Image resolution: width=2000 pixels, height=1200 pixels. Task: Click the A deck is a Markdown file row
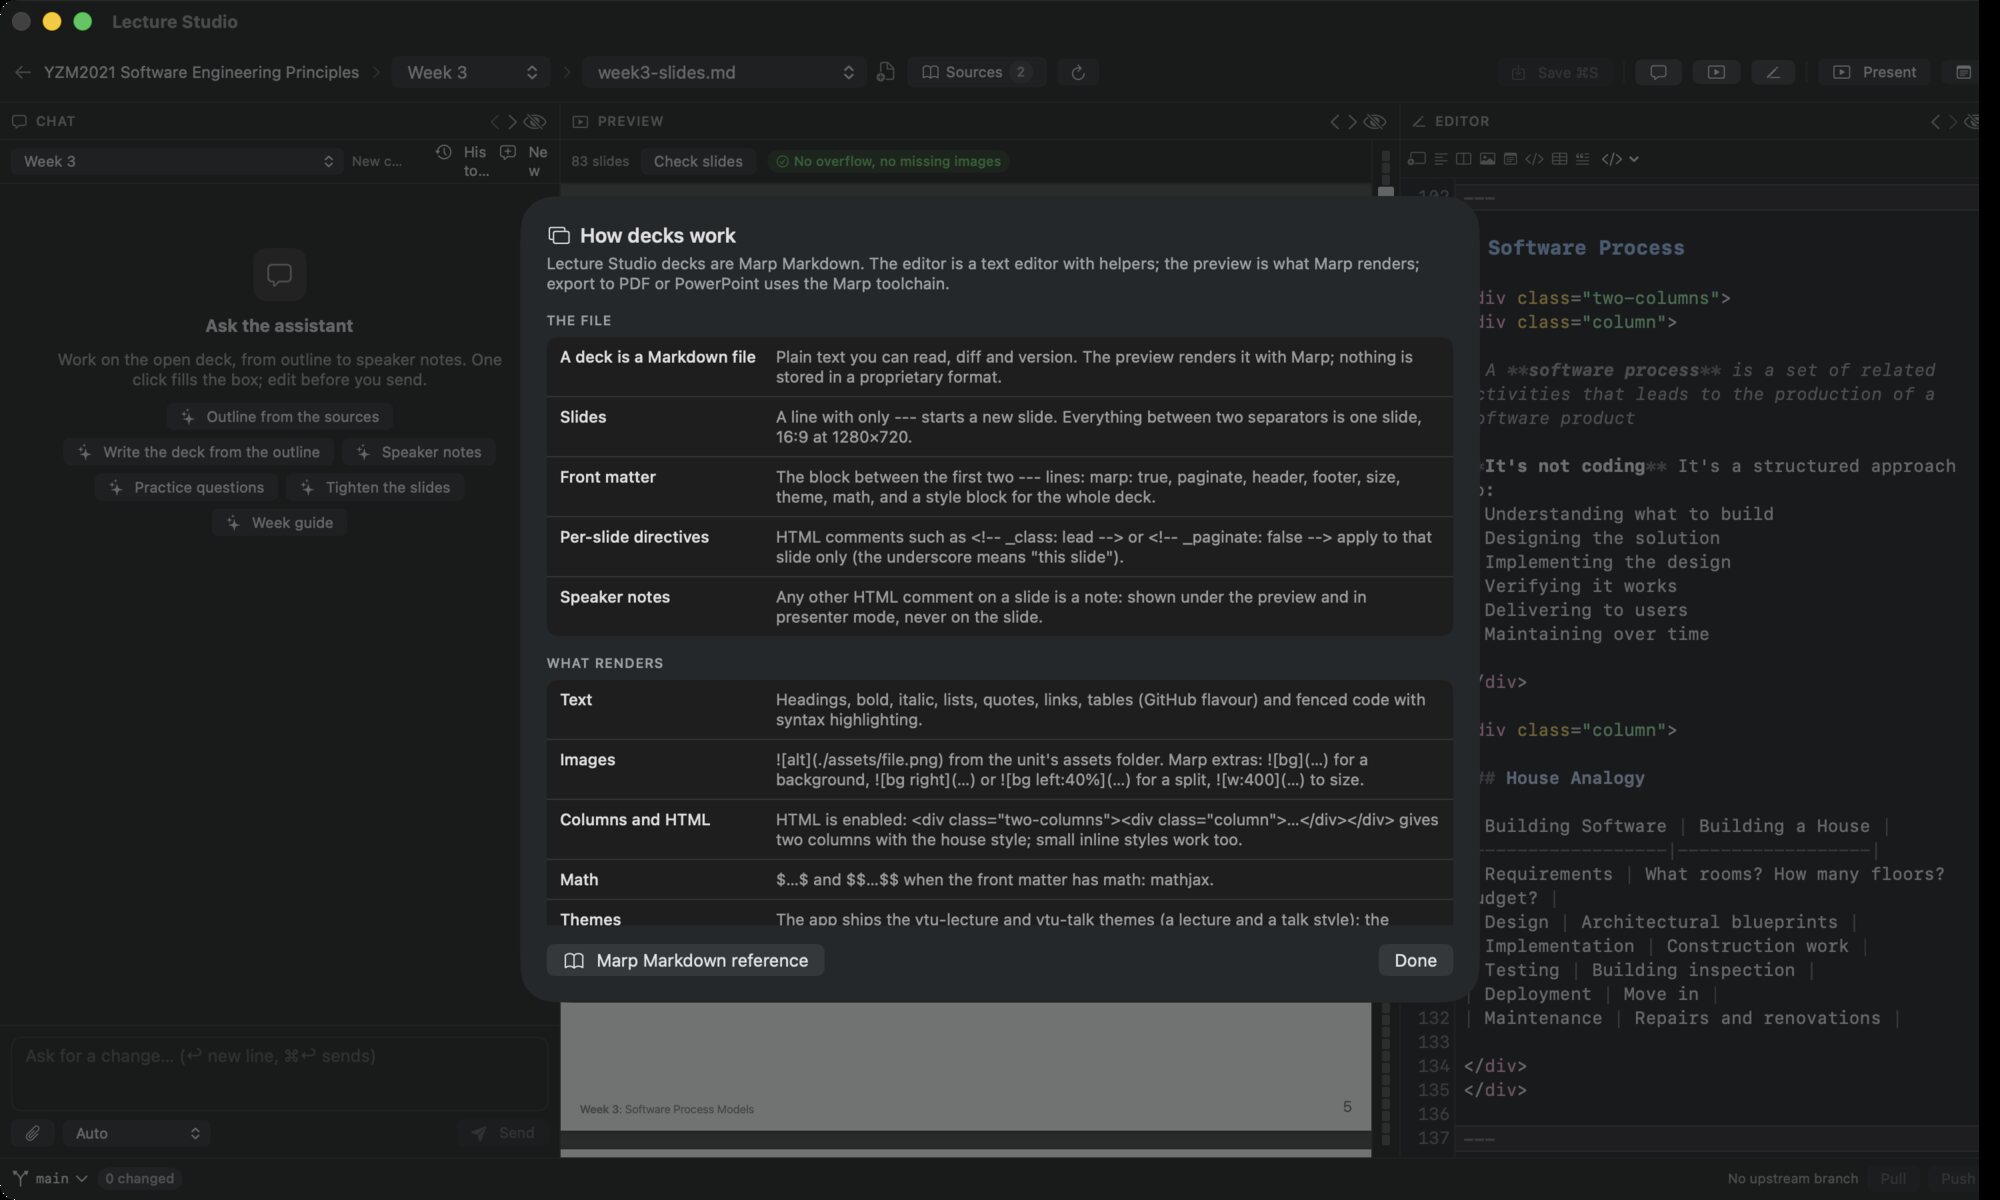click(999, 367)
